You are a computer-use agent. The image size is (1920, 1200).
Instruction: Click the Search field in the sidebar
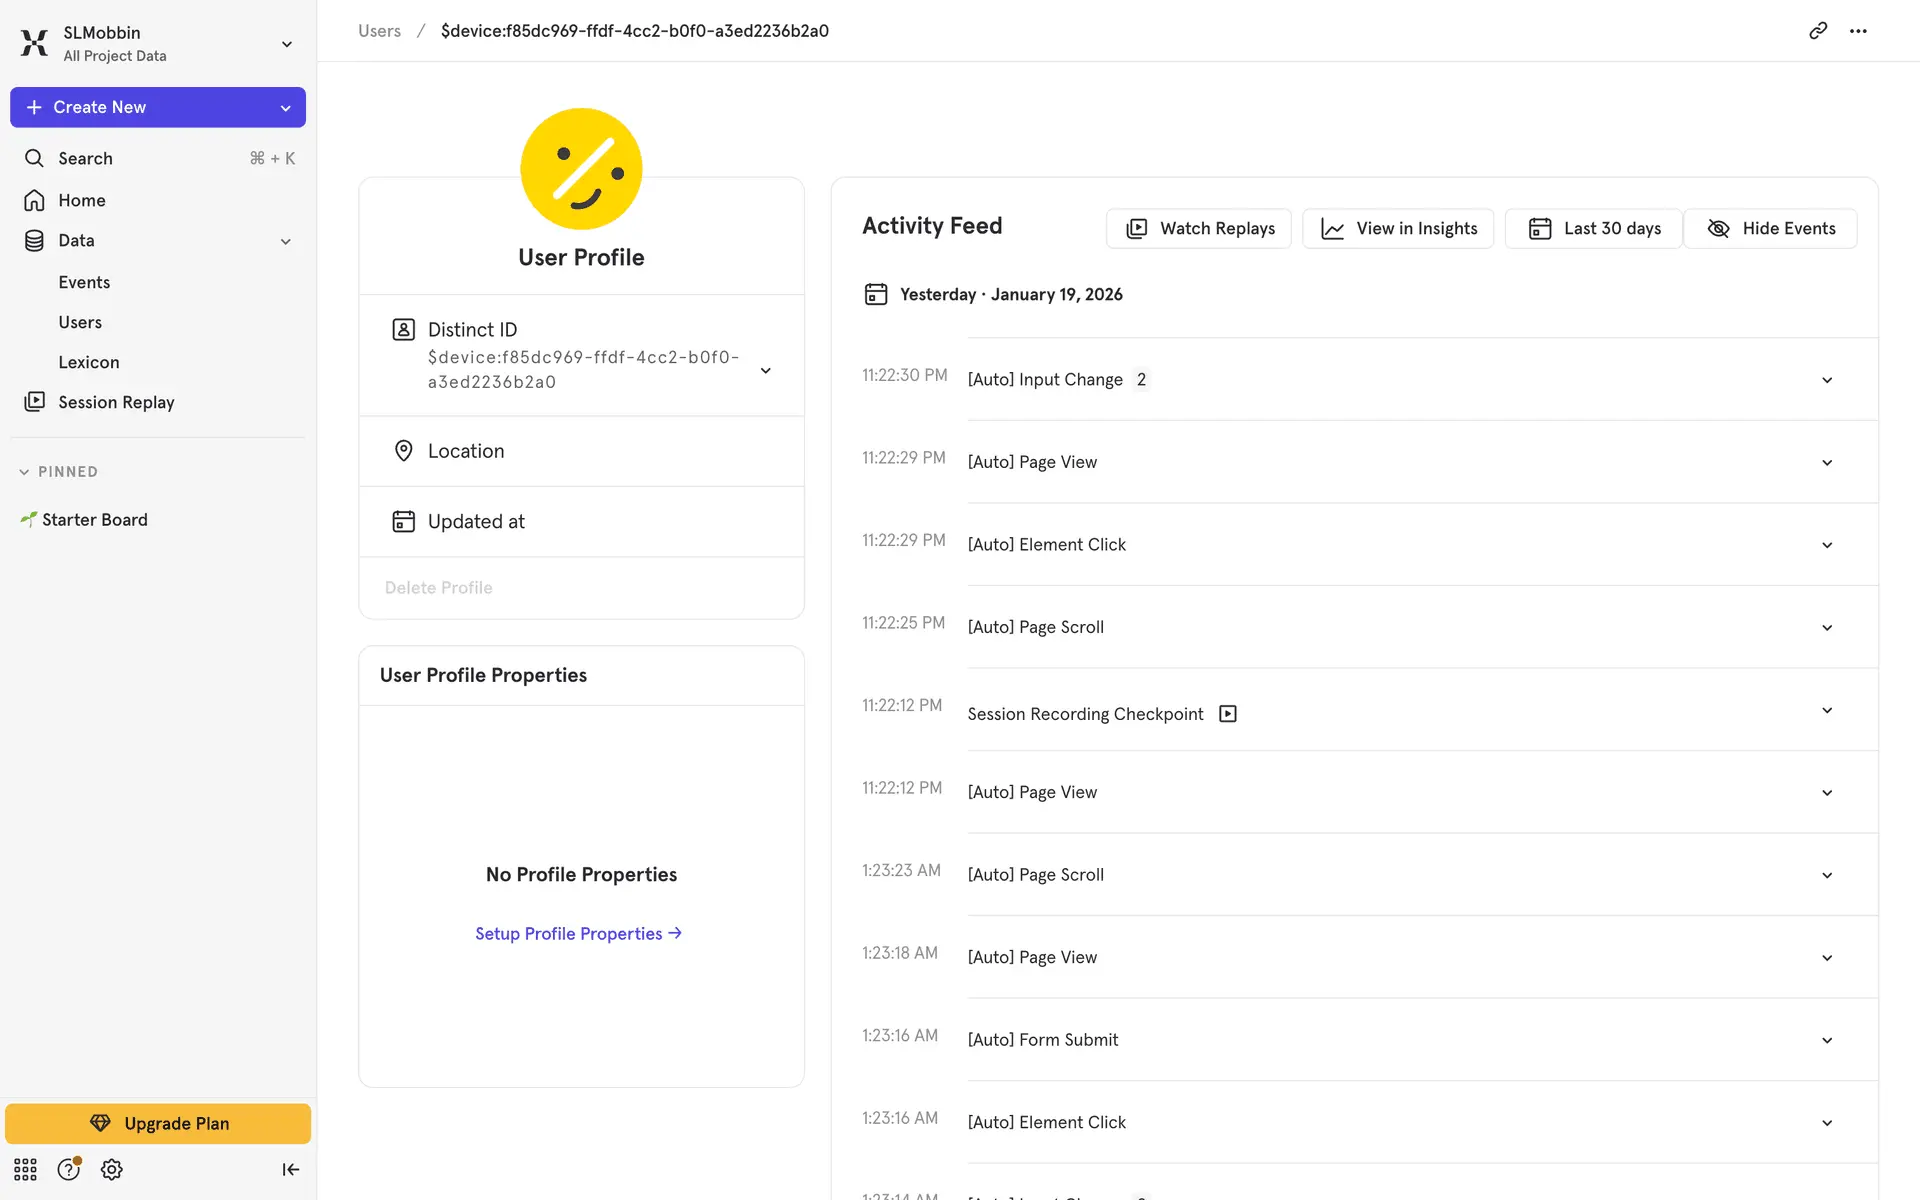point(158,158)
